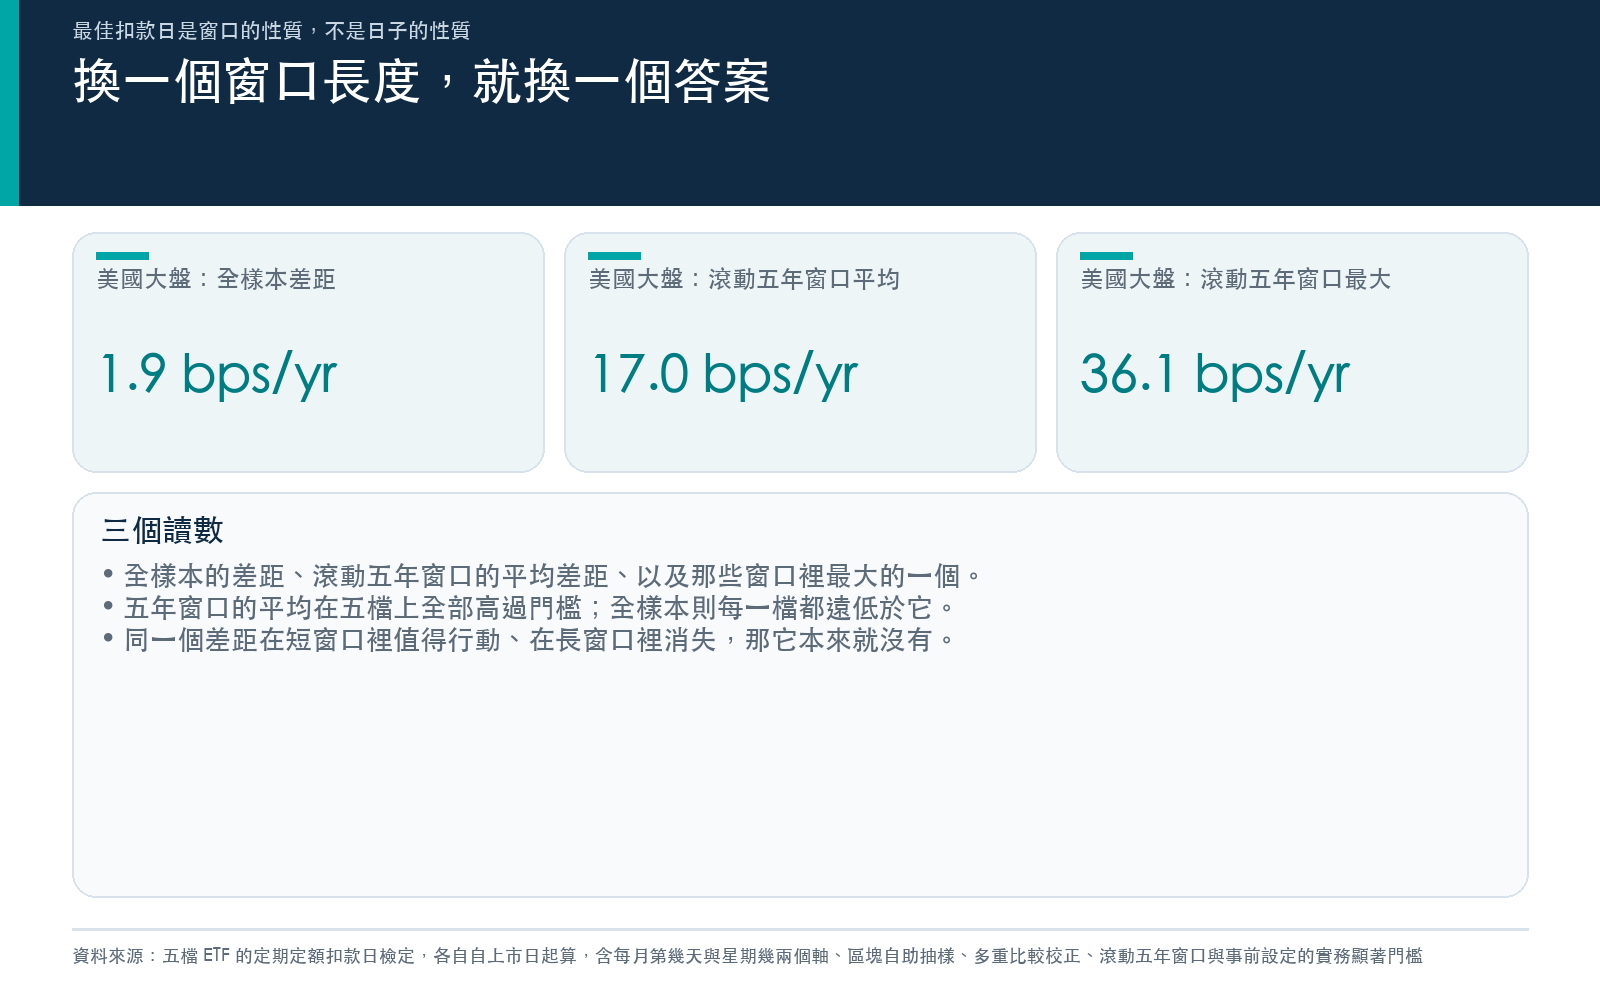Select the bullet starting with 全樣本的差距
This screenshot has height=1000, width=1600.
point(543,576)
